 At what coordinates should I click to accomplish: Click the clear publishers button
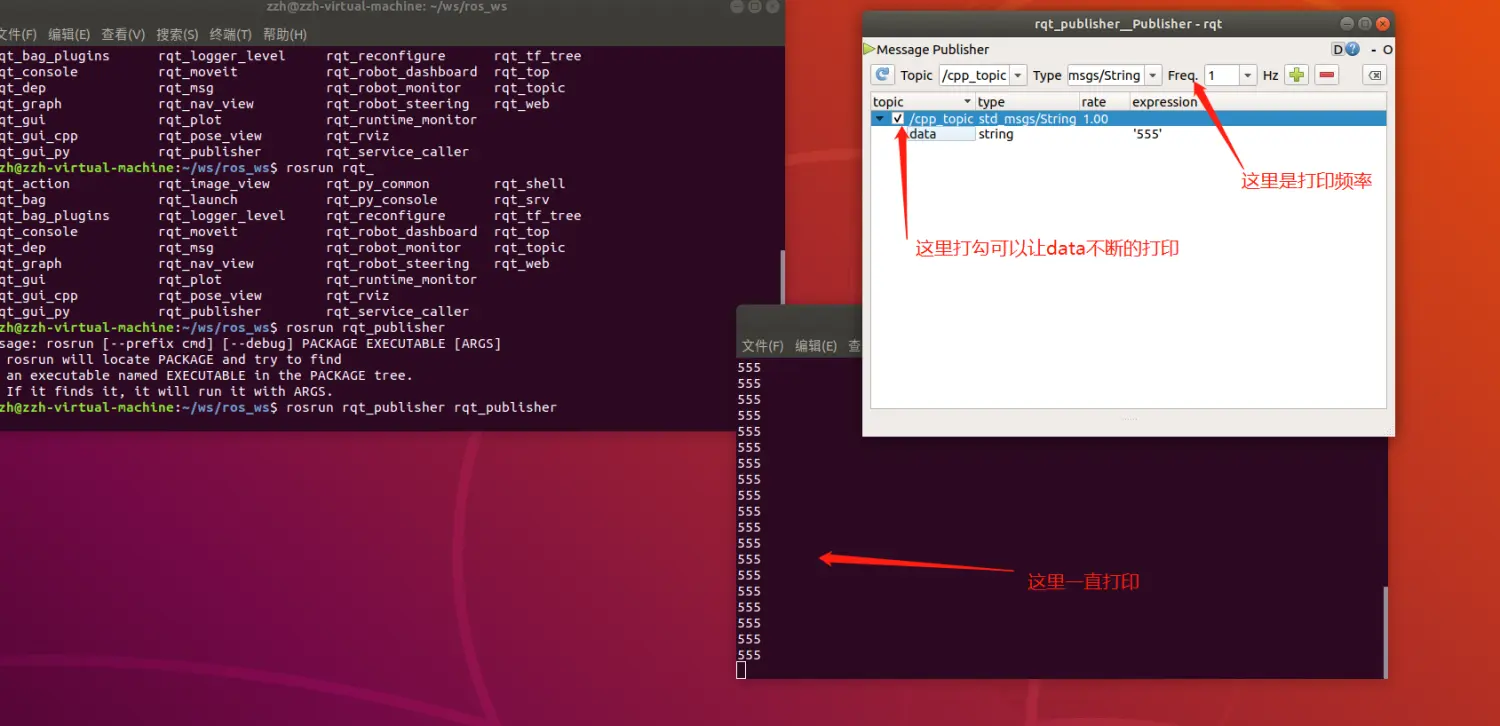click(1375, 75)
